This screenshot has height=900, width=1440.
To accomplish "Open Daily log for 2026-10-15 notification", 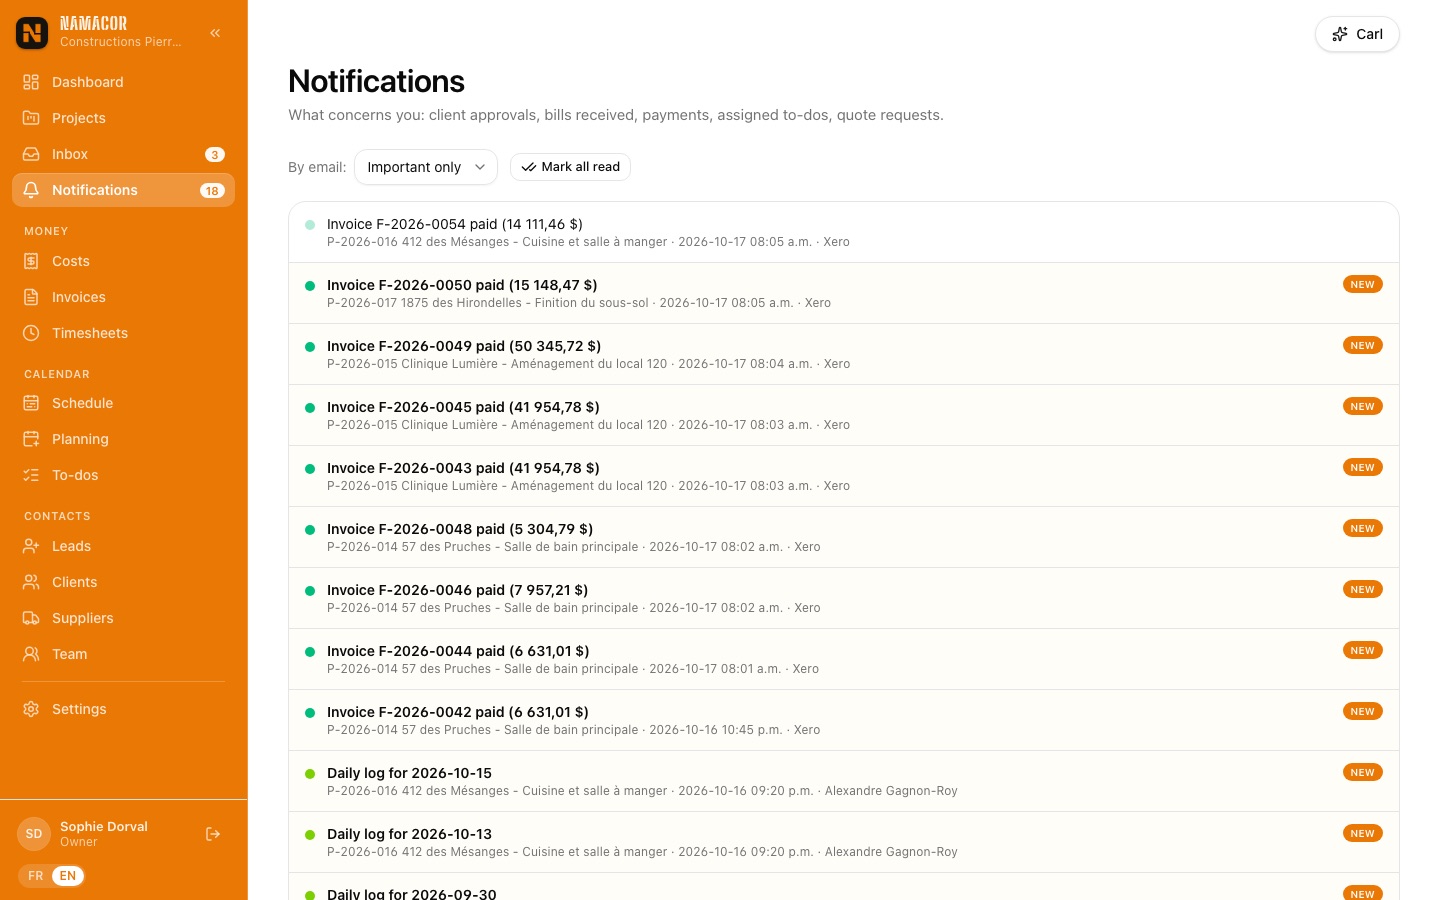I will click(x=843, y=781).
